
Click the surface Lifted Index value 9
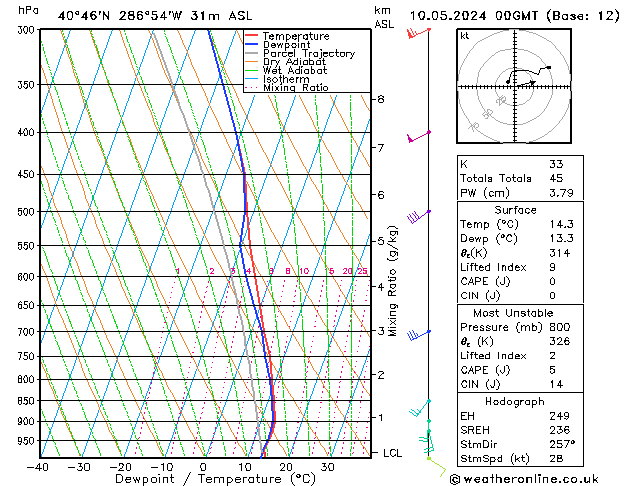(553, 267)
